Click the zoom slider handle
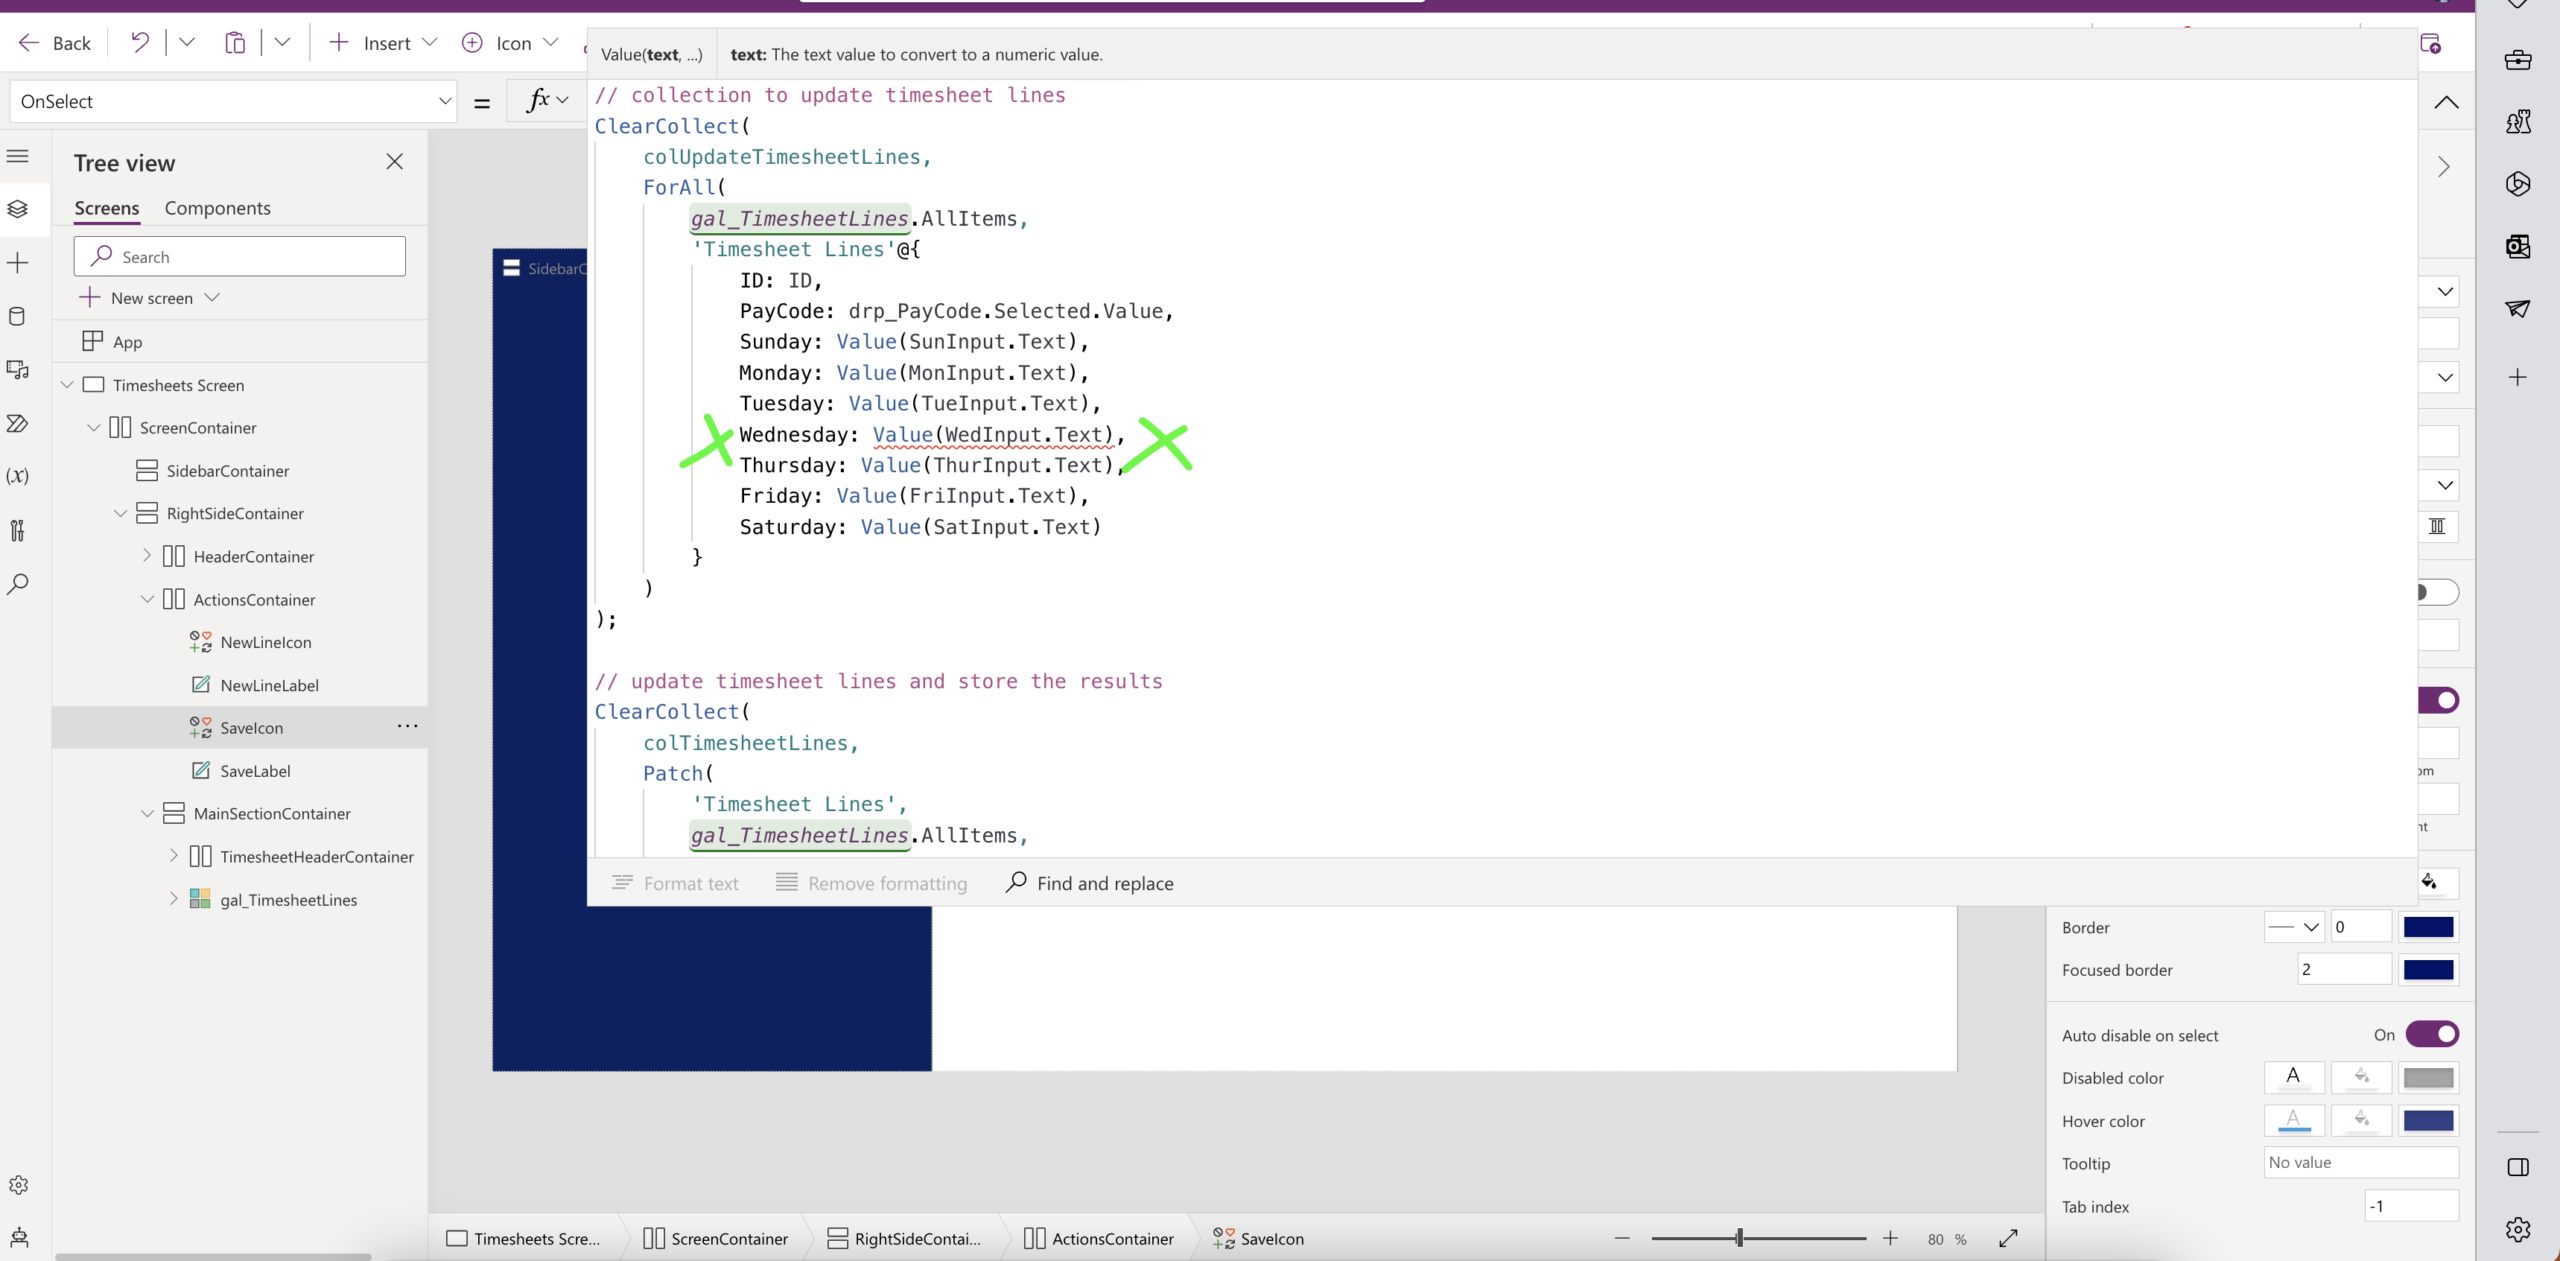The image size is (2560, 1261). [1740, 1238]
